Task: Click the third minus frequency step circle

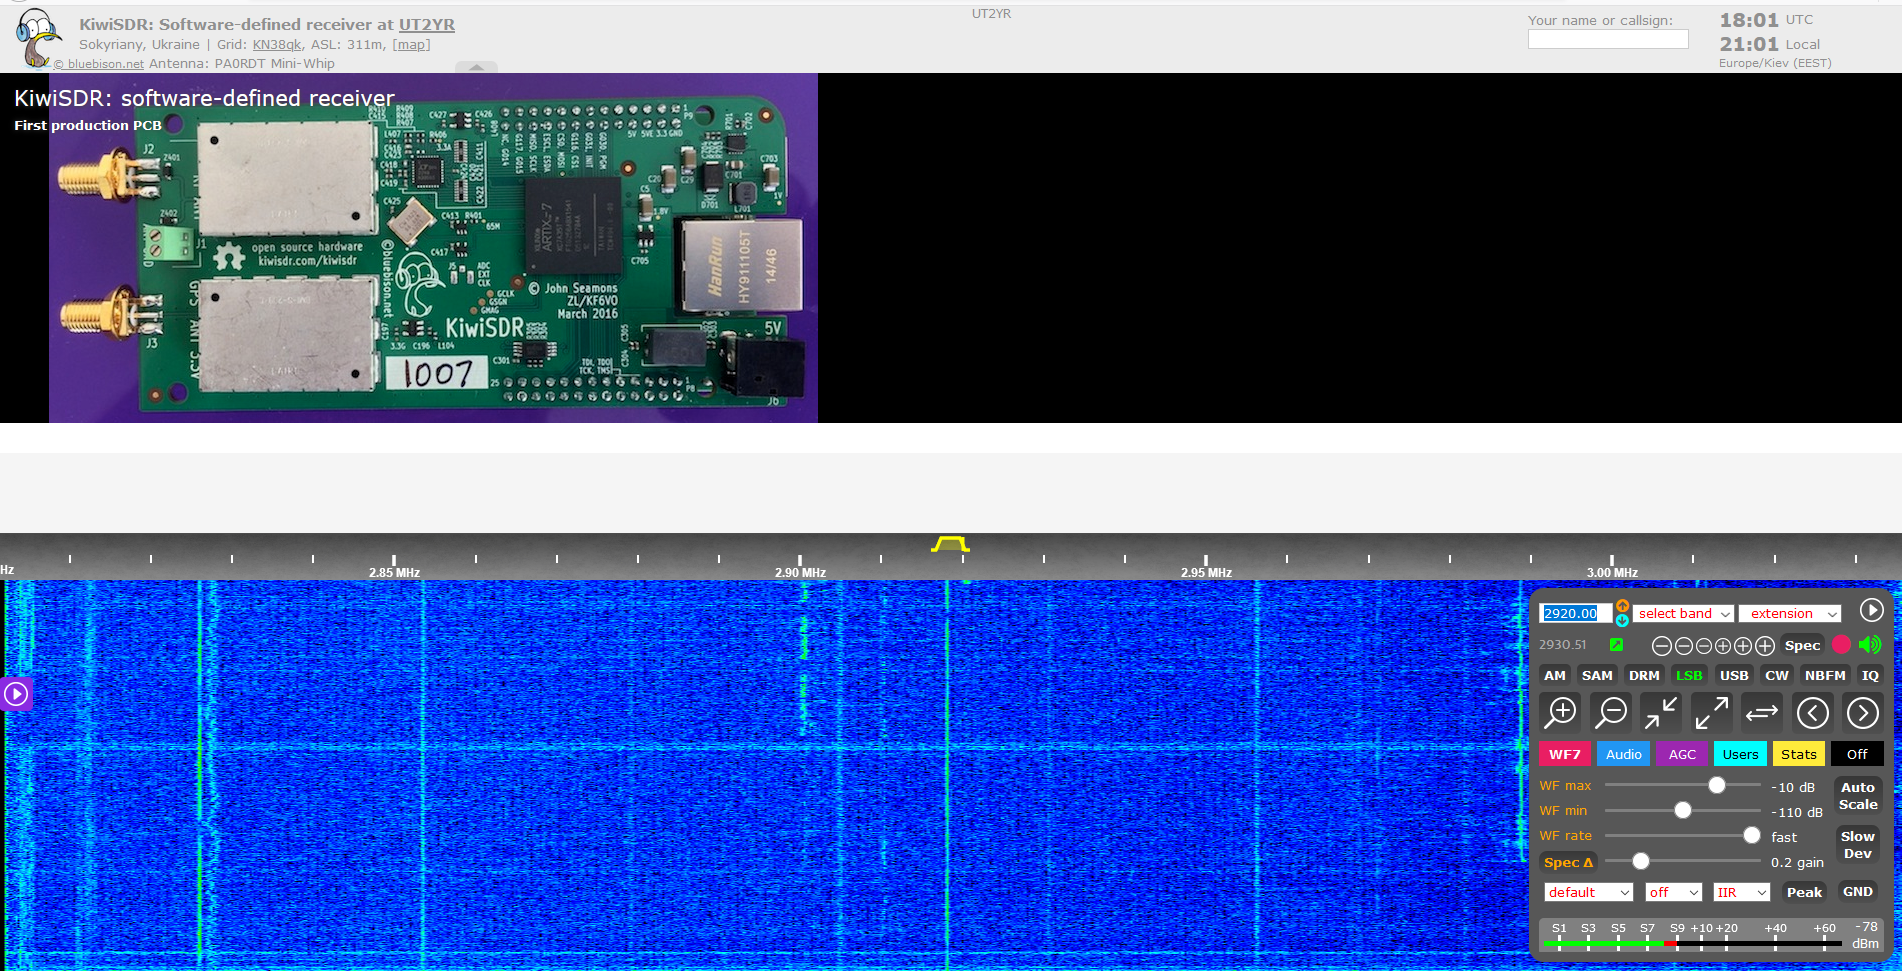Action: coord(1703,646)
